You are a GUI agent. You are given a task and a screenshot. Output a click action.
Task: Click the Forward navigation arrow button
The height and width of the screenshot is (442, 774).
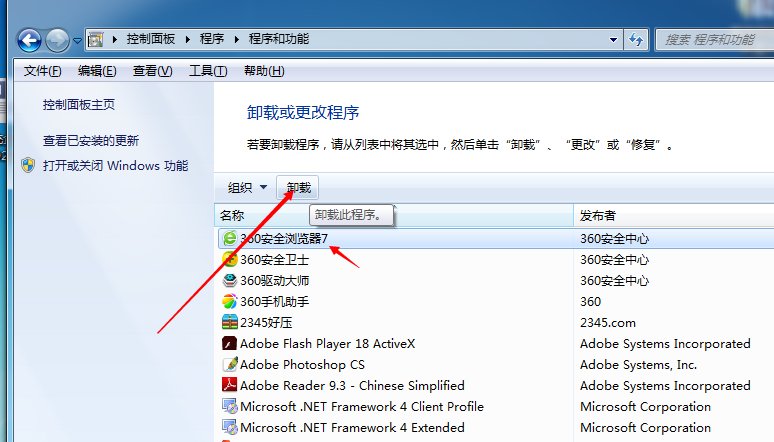(x=57, y=40)
